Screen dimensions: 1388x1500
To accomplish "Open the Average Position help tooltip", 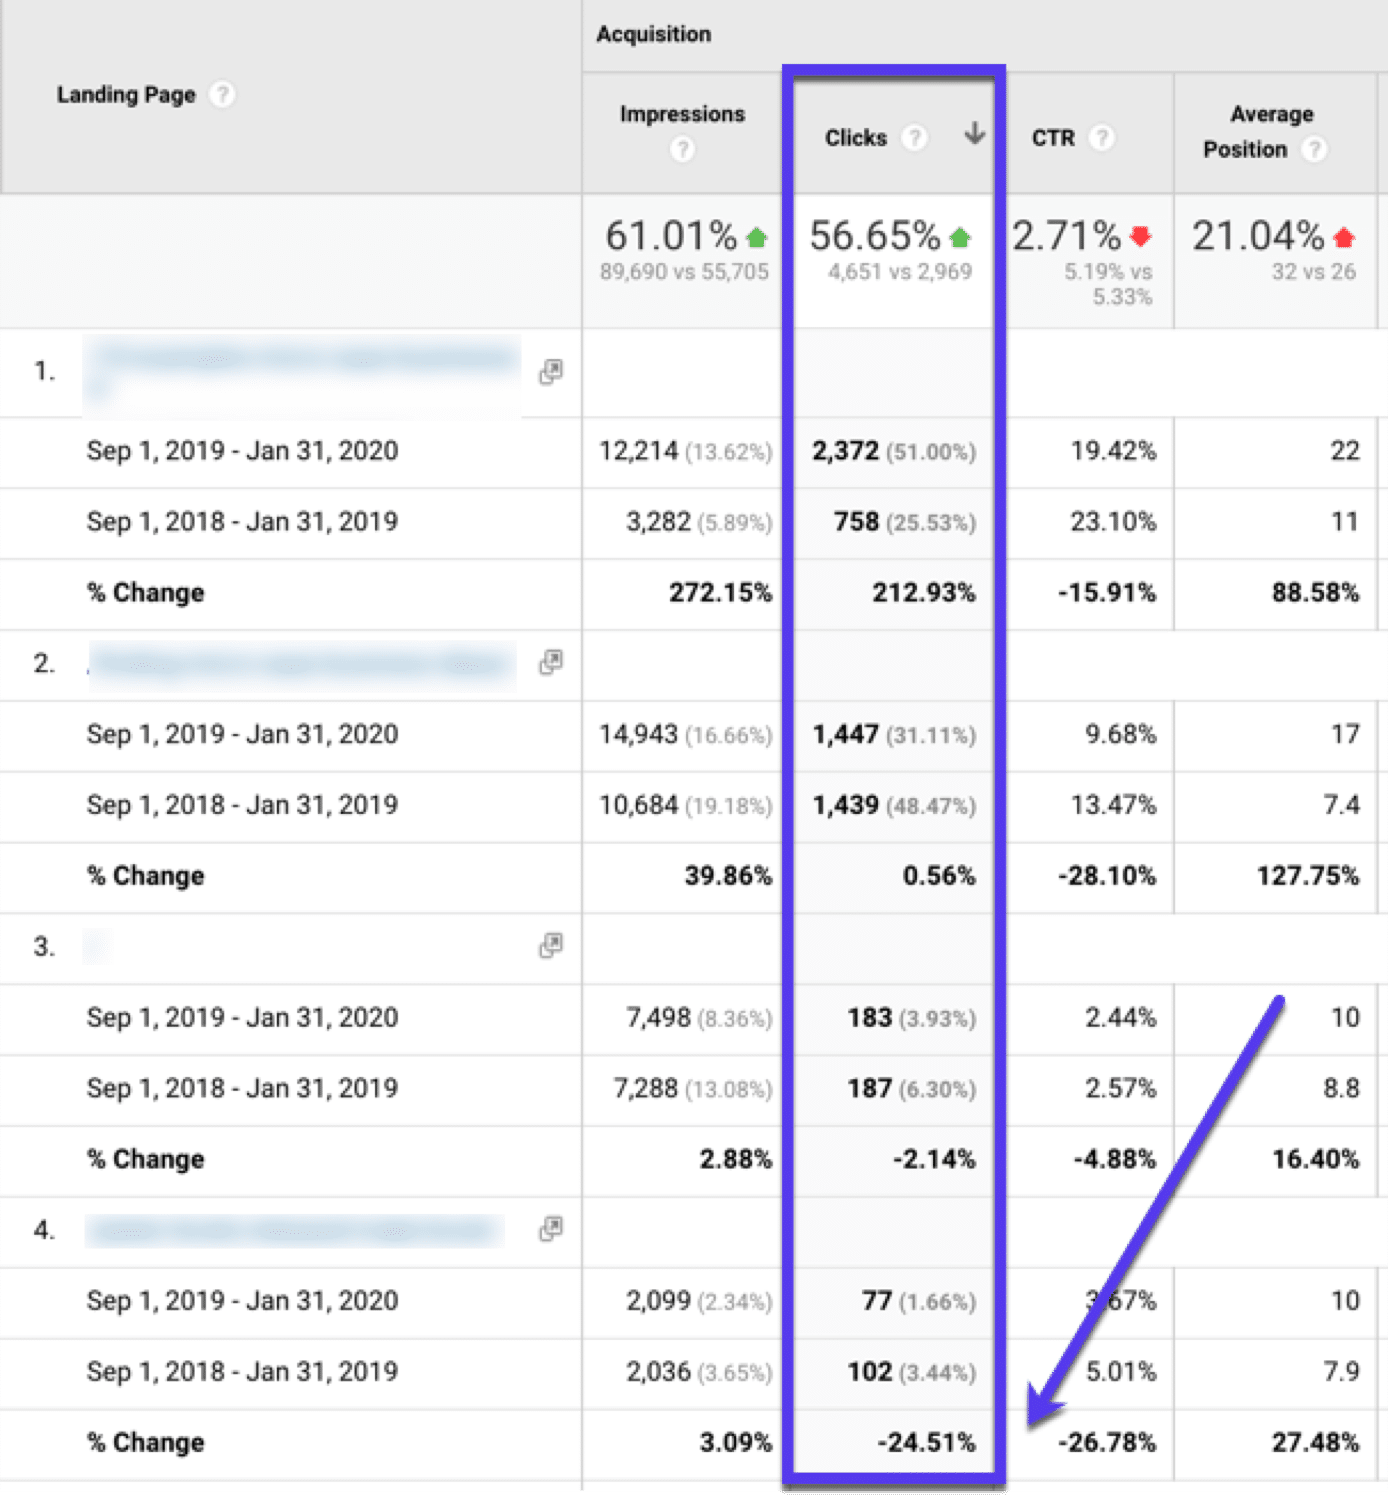I will click(x=1317, y=150).
